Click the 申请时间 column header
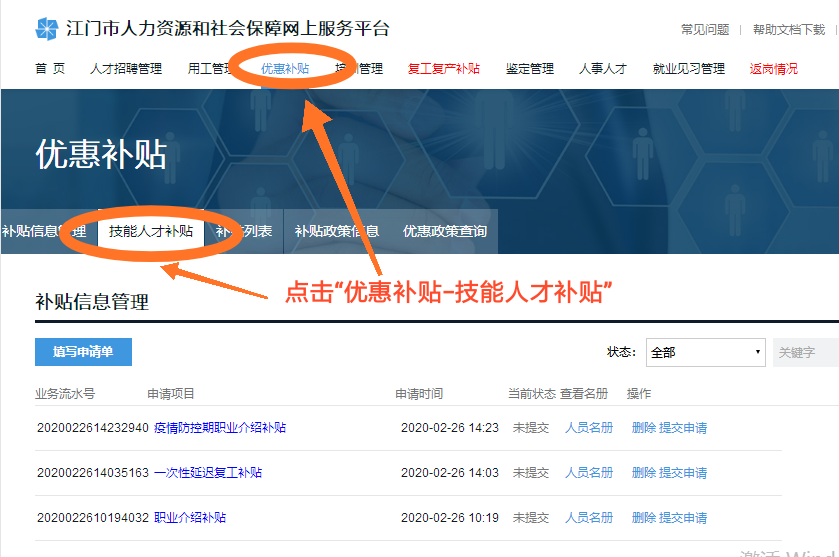Viewport: 839px width, 557px height. [419, 394]
